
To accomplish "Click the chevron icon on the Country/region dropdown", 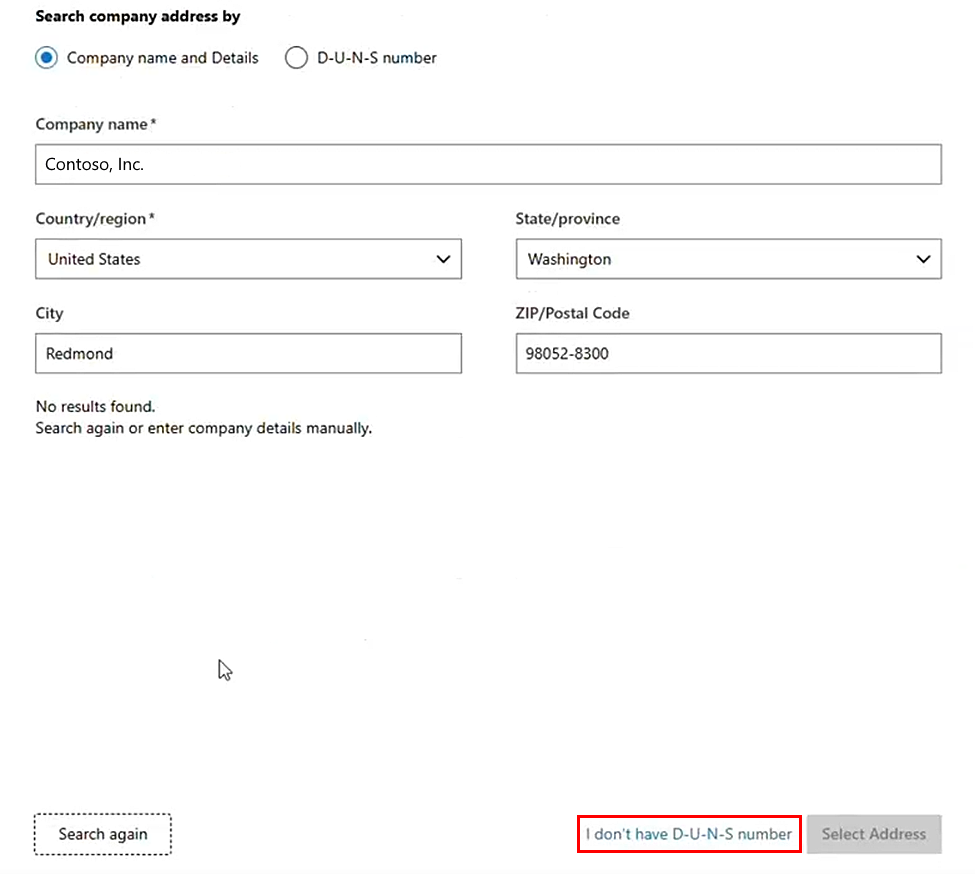I will coord(443,259).
